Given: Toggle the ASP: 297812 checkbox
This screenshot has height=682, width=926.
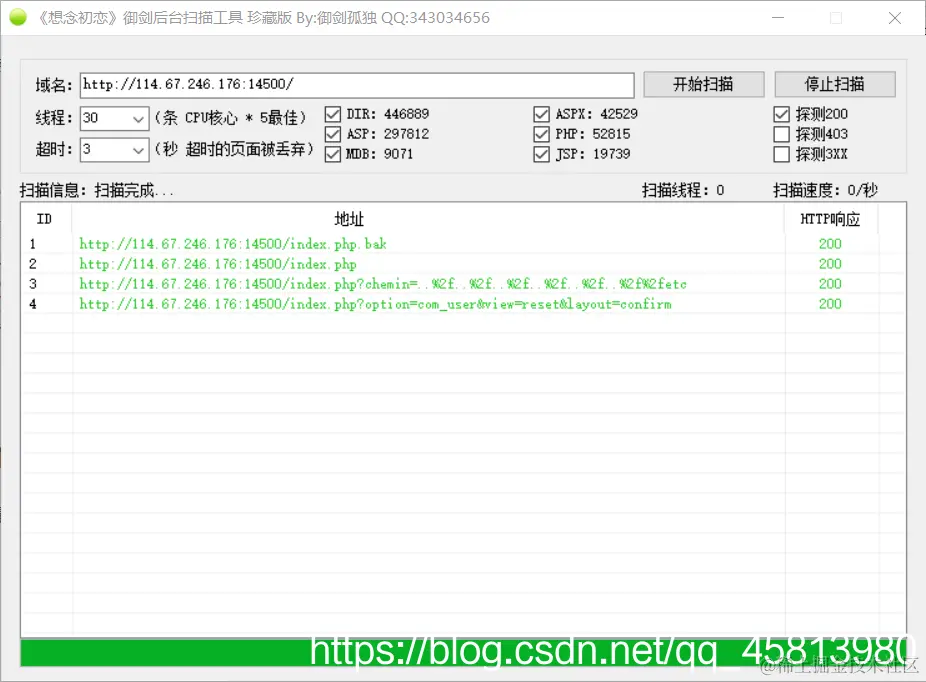Looking at the screenshot, I should 333,134.
